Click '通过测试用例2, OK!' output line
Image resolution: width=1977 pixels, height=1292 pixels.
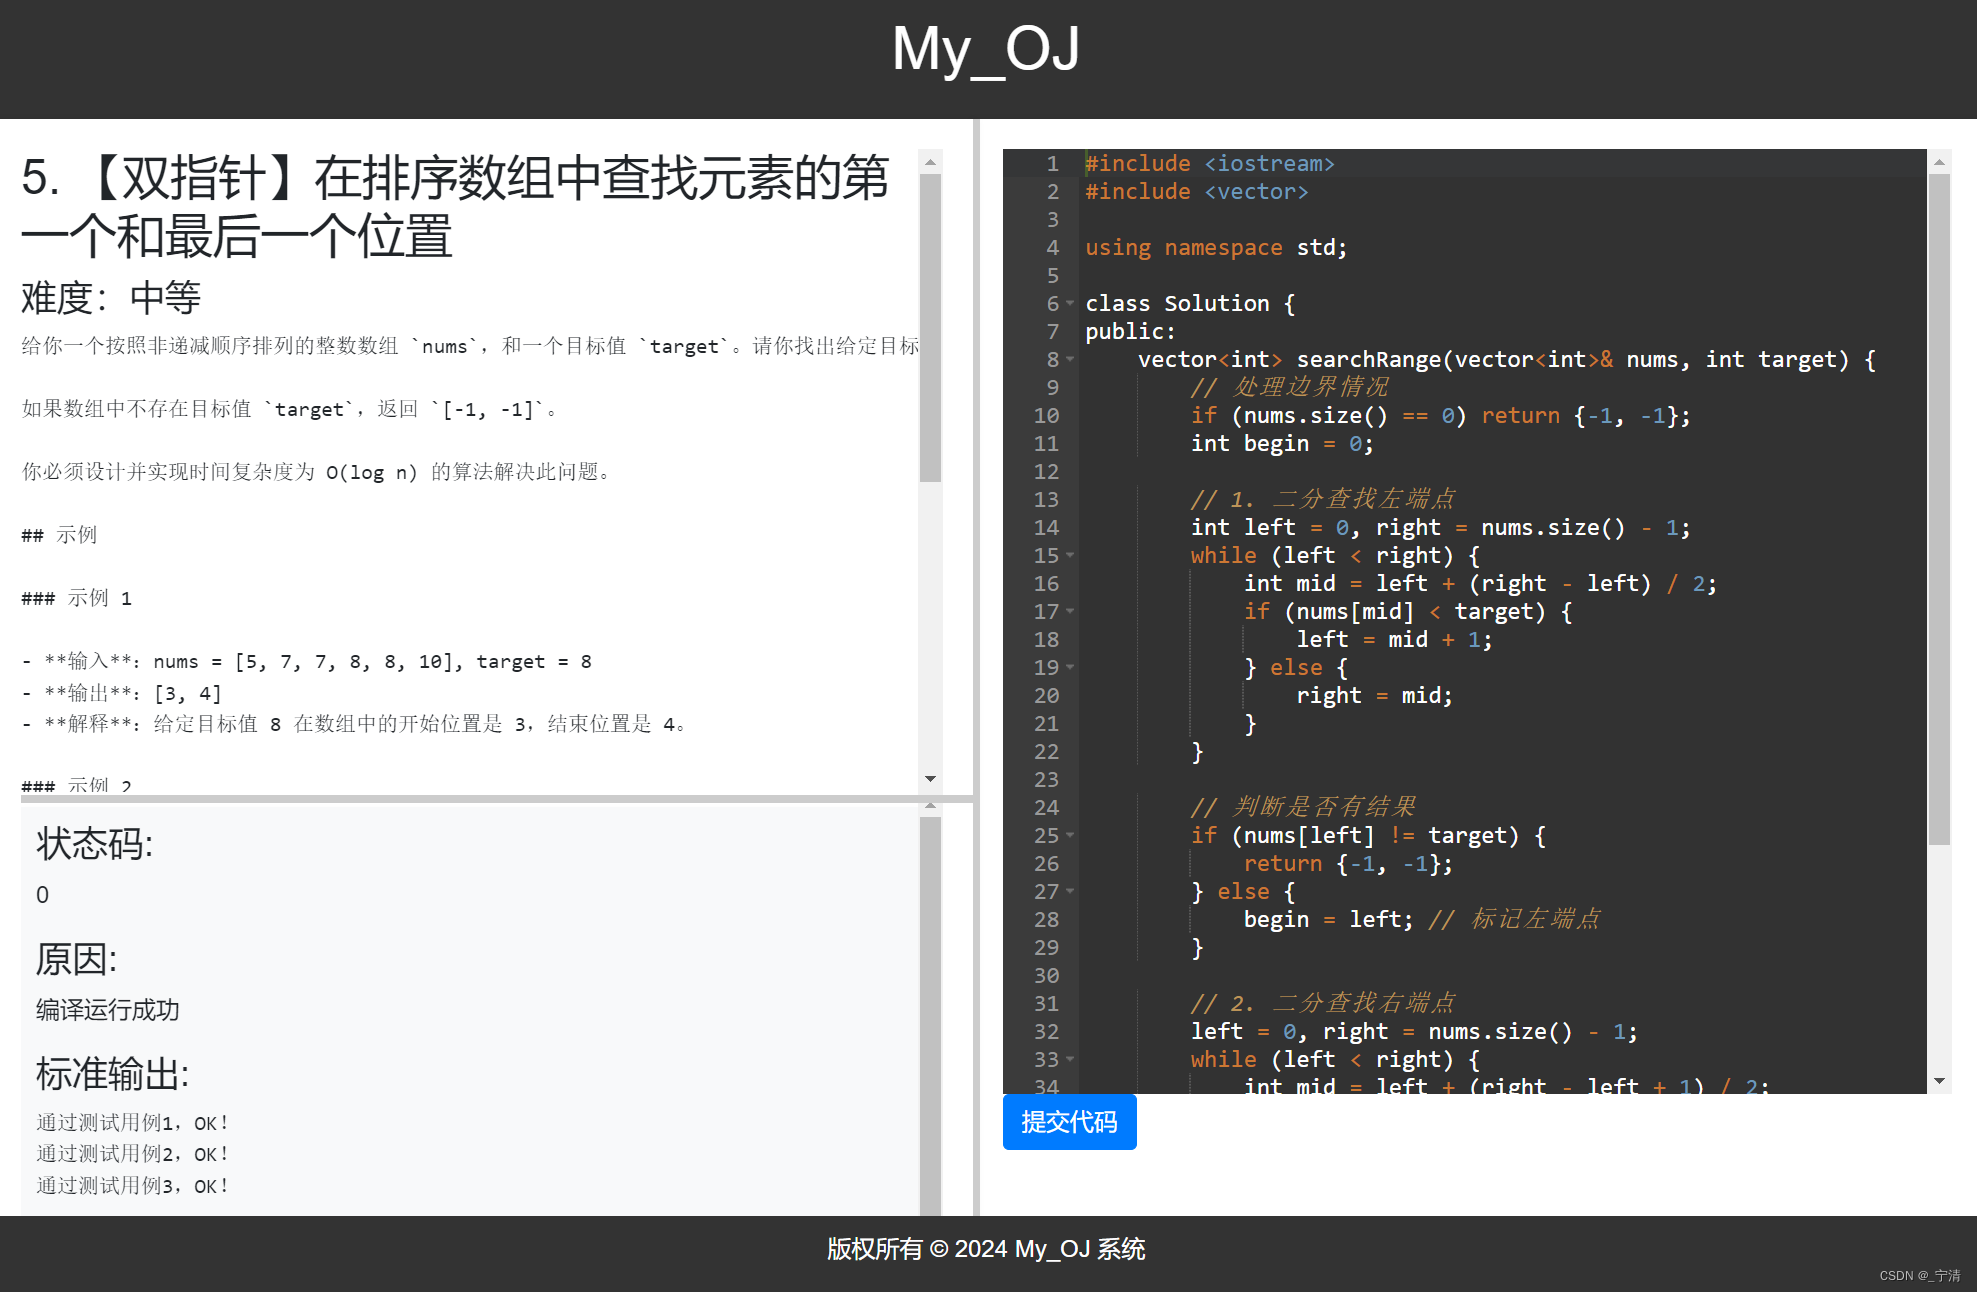click(x=133, y=1154)
